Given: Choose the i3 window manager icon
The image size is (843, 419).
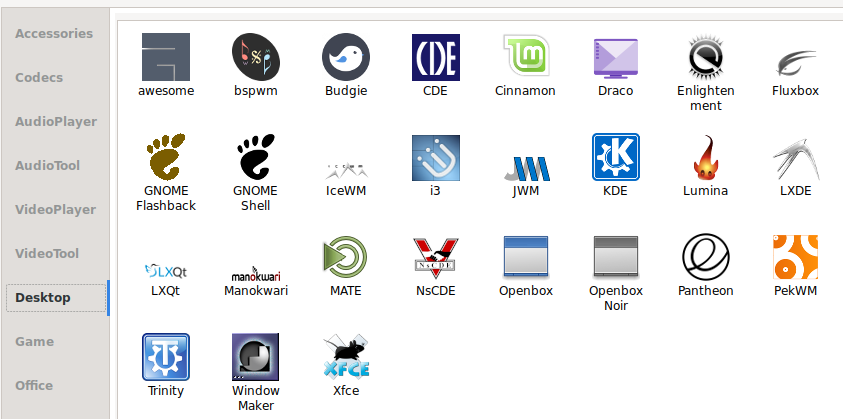Looking at the screenshot, I should 435,157.
